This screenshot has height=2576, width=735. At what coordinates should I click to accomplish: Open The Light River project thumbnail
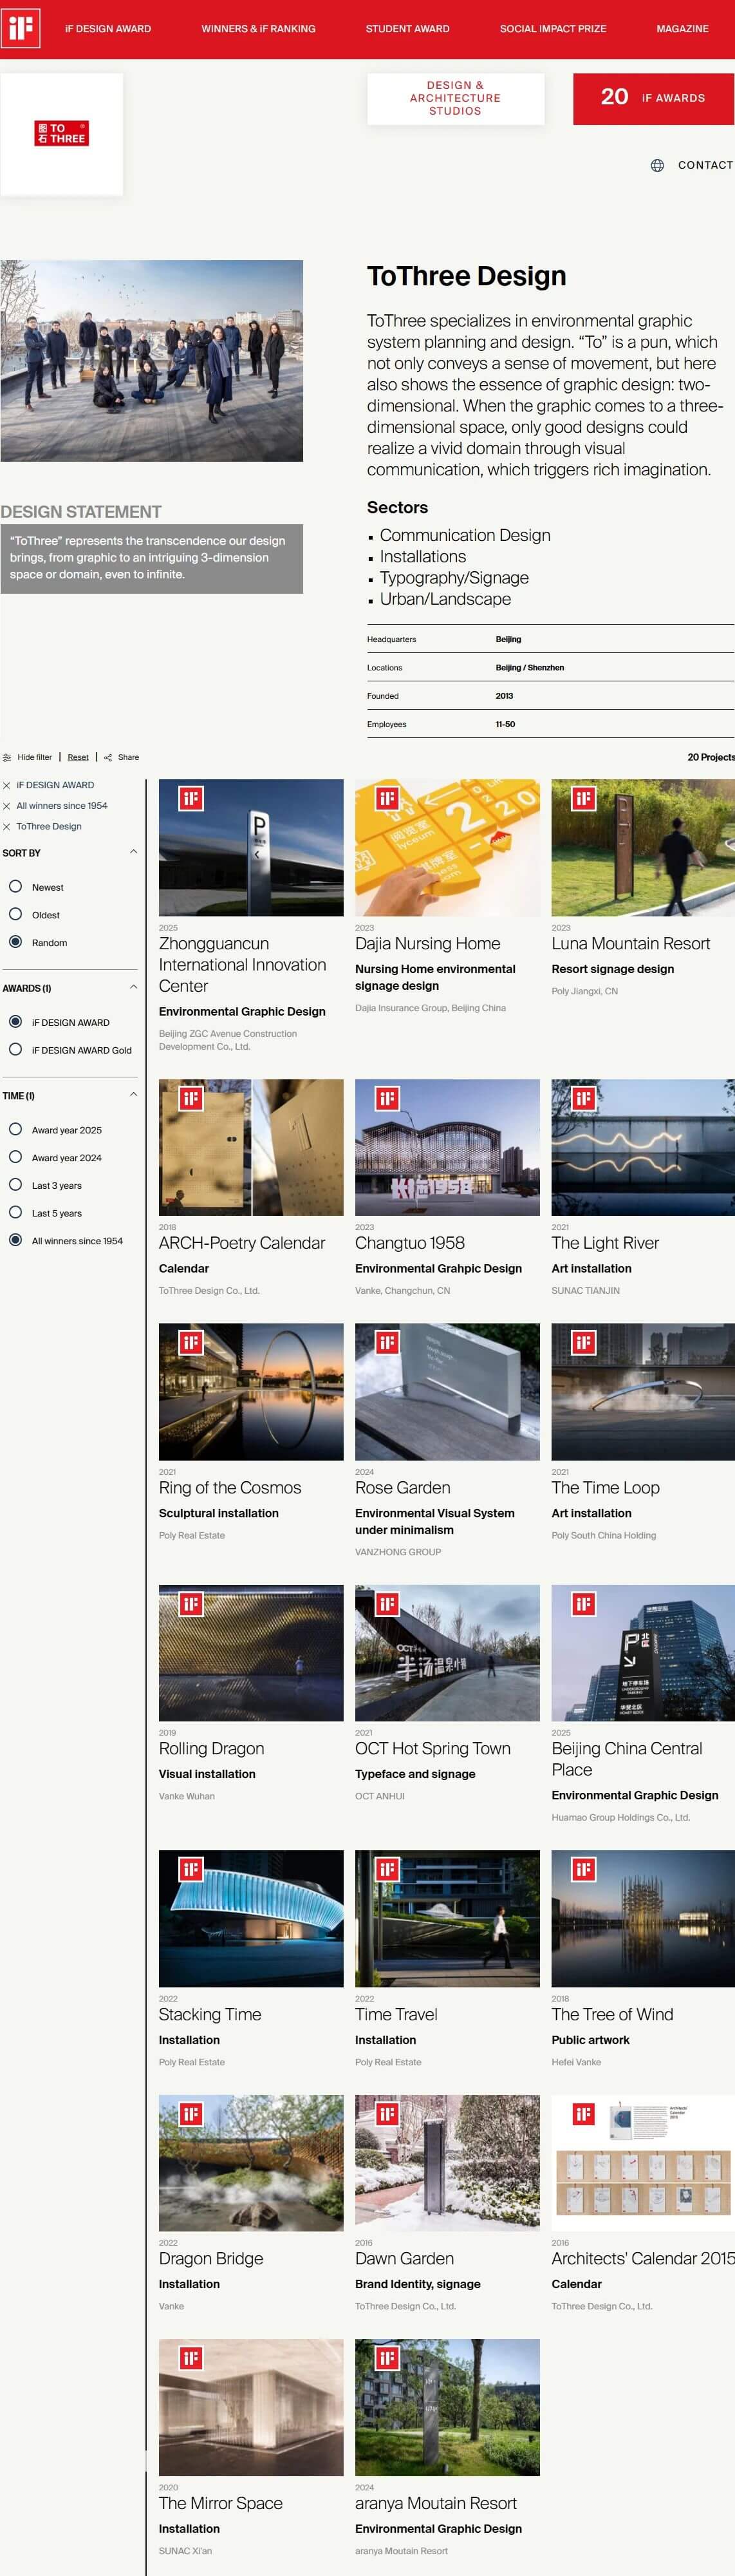click(x=643, y=1147)
